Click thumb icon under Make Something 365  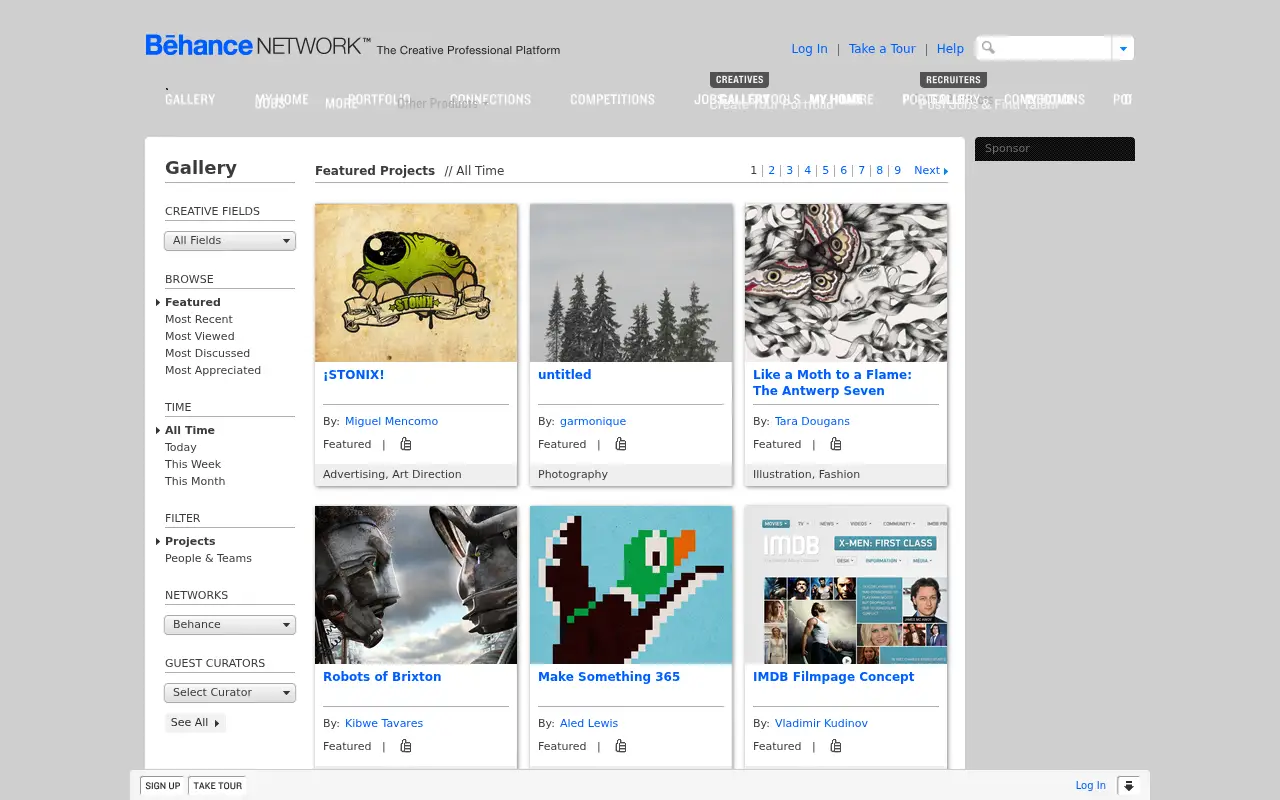click(621, 746)
